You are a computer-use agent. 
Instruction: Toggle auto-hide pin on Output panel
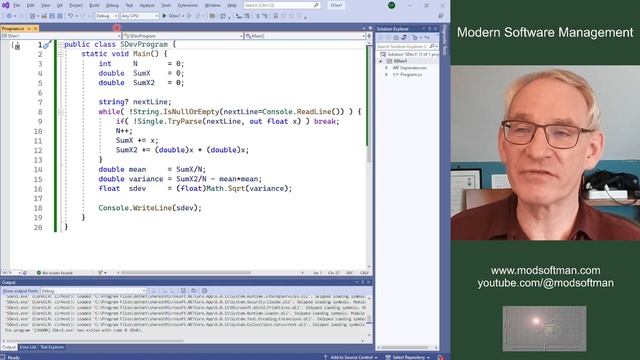coord(362,282)
